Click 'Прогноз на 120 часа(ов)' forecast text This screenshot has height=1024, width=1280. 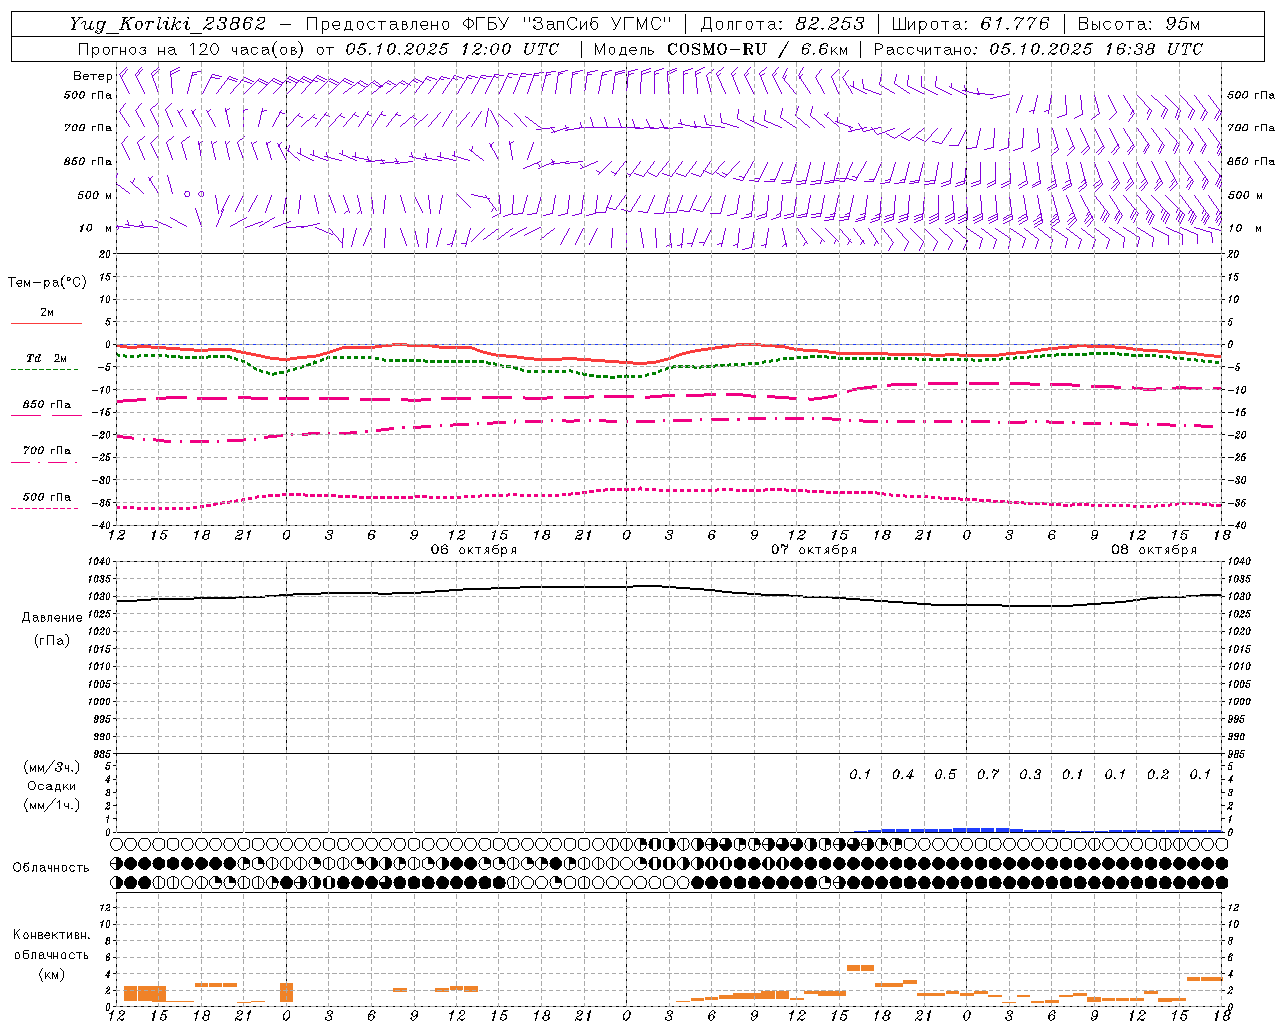(192, 49)
